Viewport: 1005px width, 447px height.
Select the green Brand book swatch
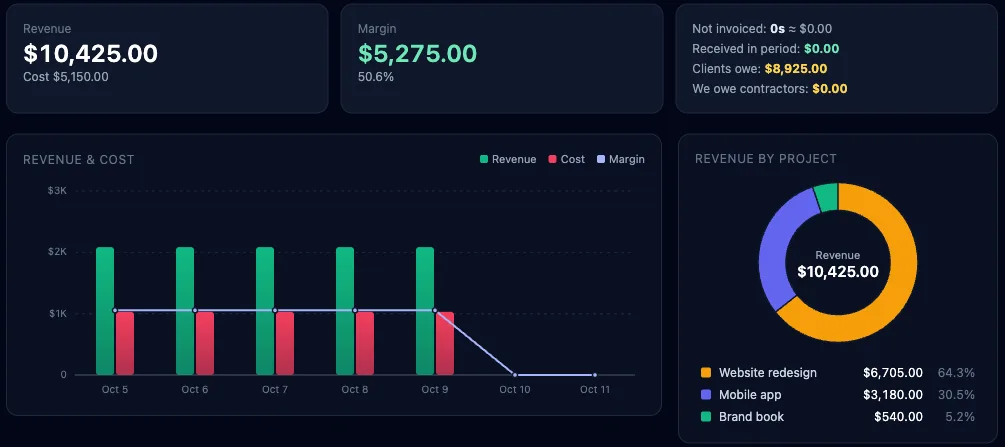point(706,416)
